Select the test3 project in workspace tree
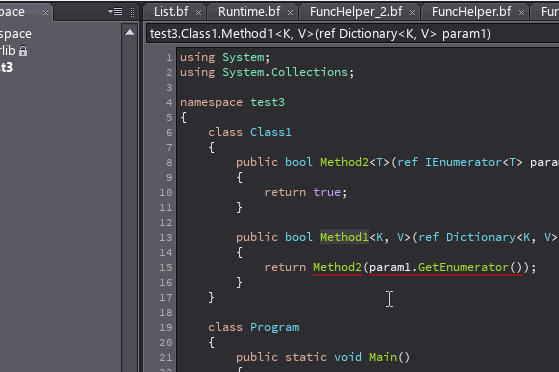The image size is (559, 372). click(6, 67)
